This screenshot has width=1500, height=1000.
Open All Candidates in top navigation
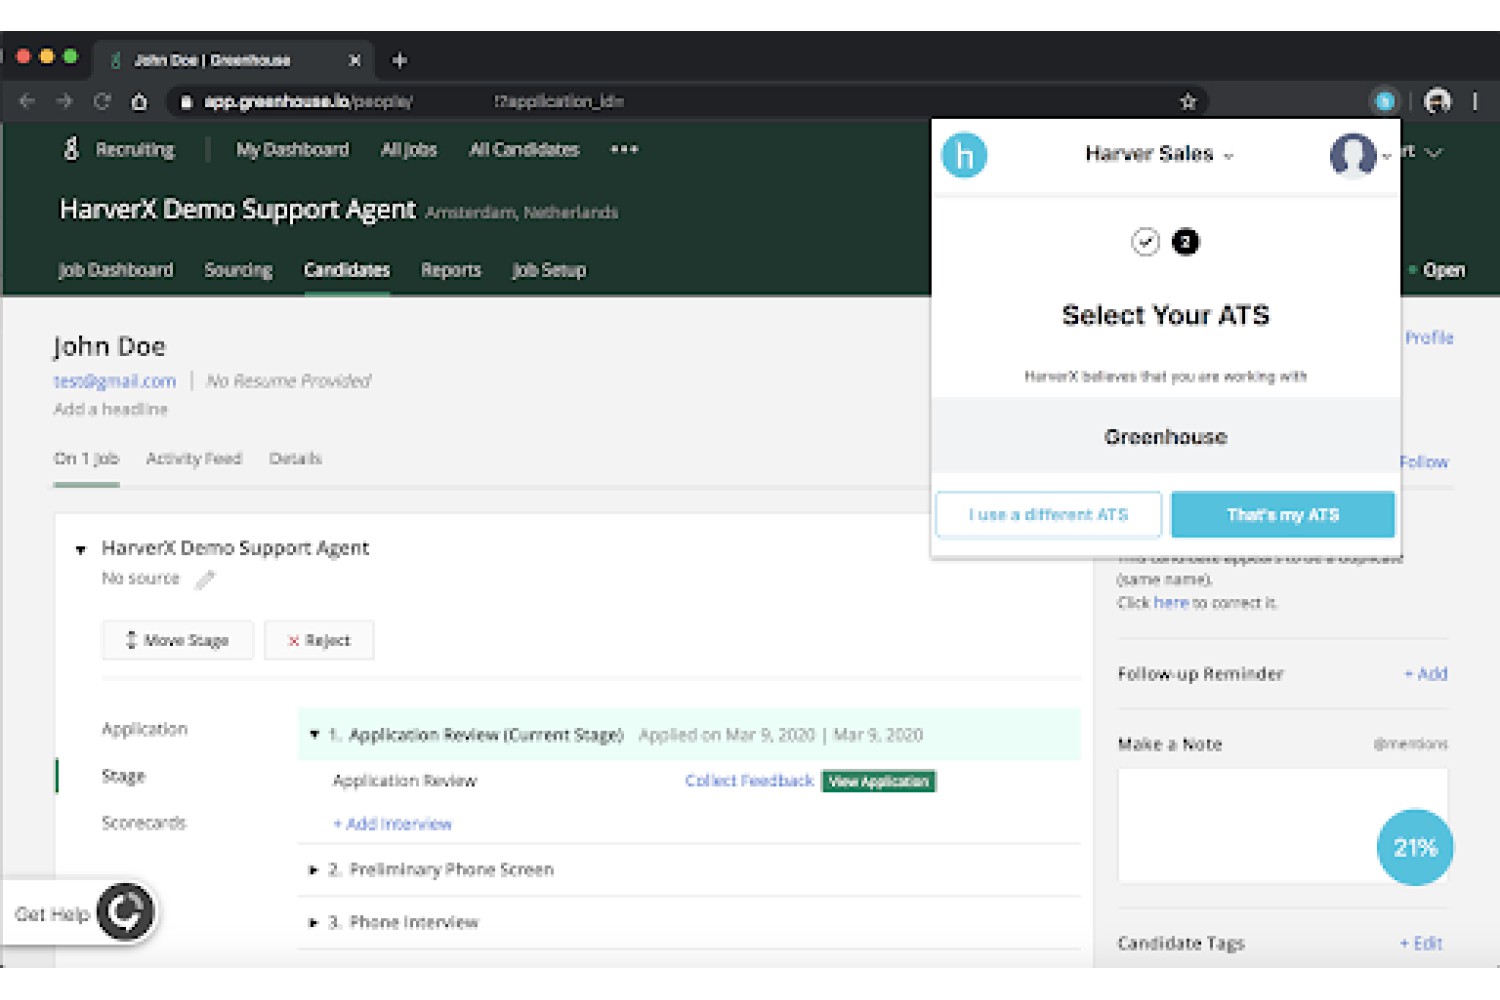coord(524,150)
